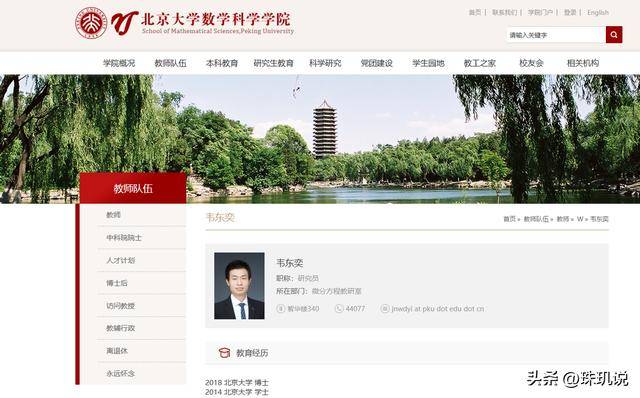
Task: Open the 学生园地 navigation menu
Action: click(x=428, y=63)
